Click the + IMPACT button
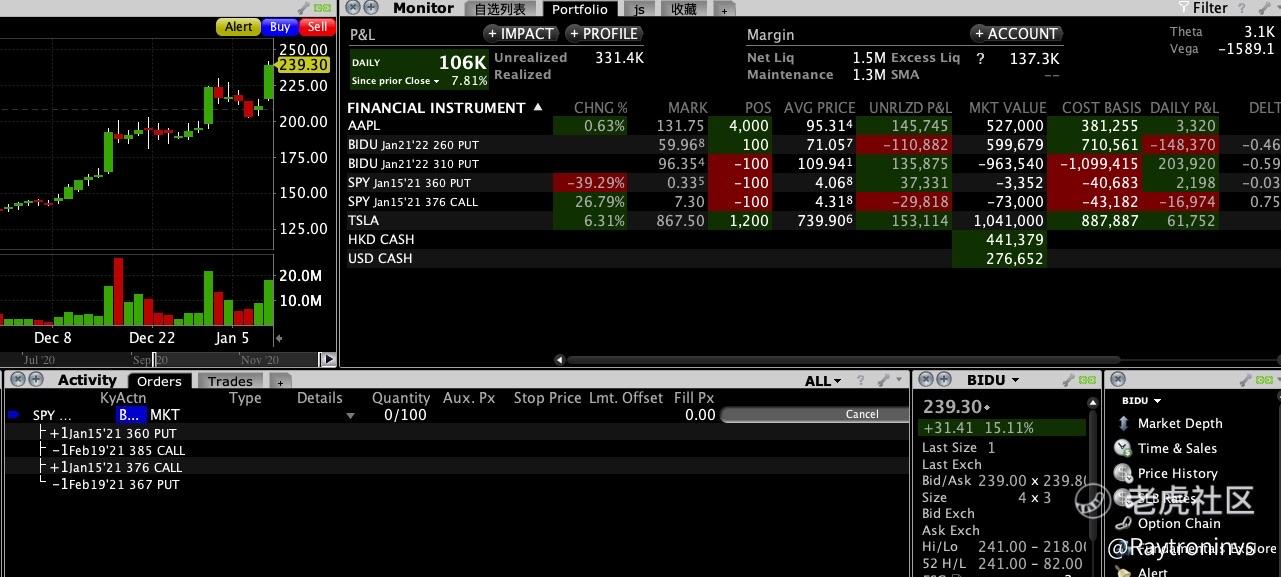 (520, 33)
